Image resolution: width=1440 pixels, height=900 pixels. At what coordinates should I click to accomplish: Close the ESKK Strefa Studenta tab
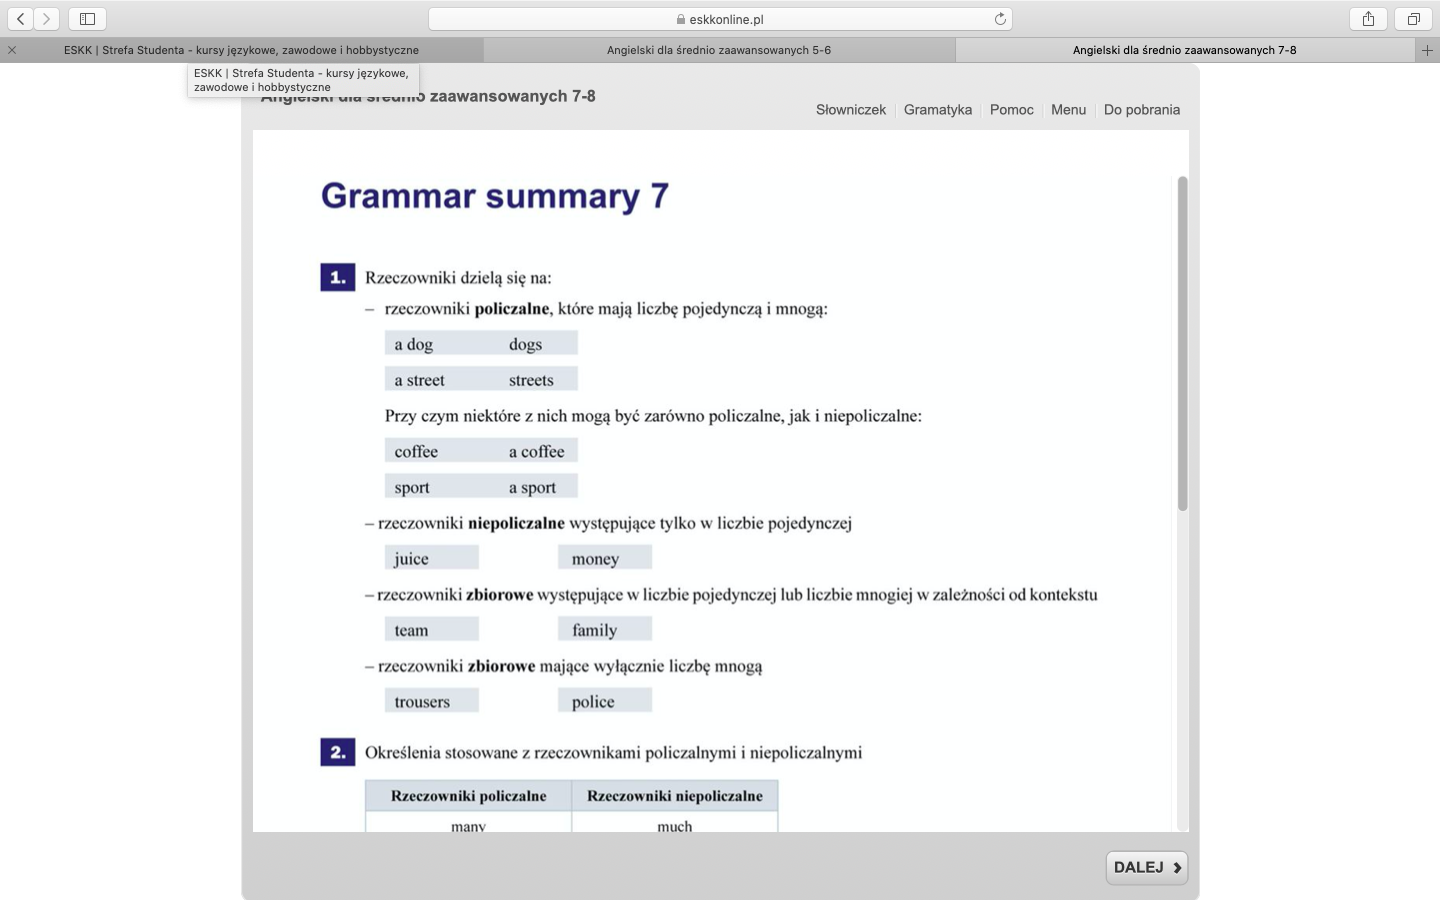pyautogui.click(x=12, y=50)
